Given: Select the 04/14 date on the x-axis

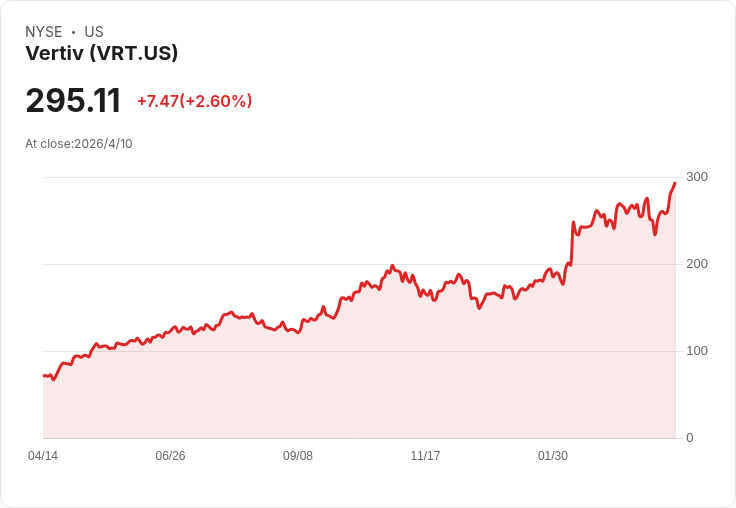Looking at the screenshot, I should [43, 456].
